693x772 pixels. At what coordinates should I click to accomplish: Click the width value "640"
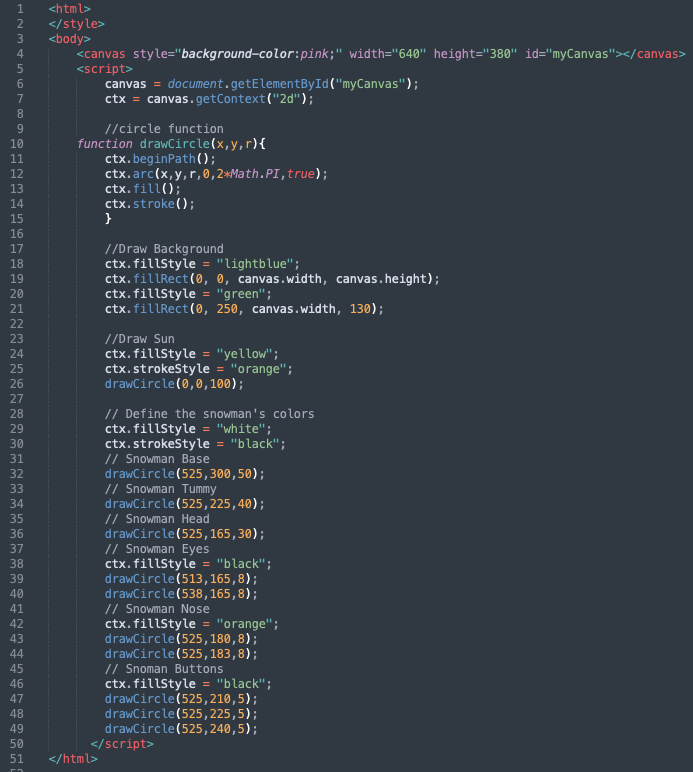pos(409,54)
